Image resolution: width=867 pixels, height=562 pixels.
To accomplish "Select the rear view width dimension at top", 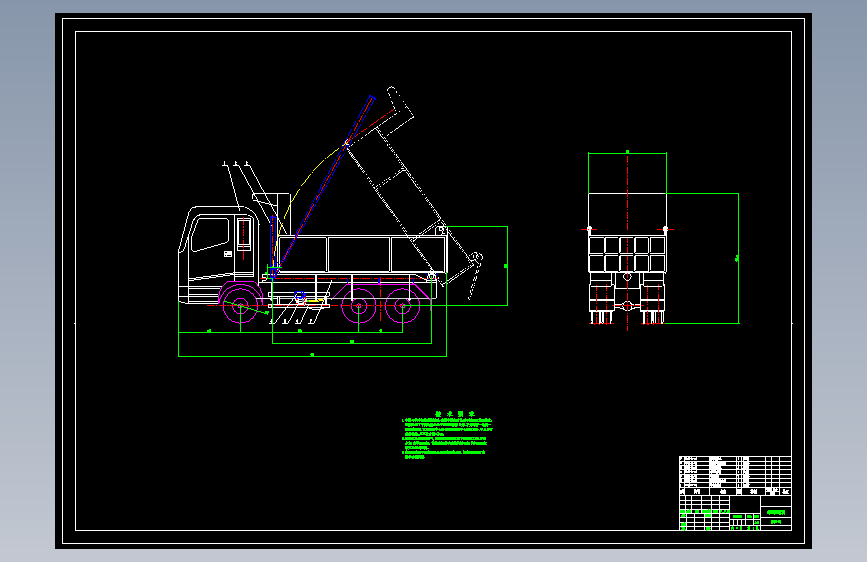I will (x=627, y=153).
